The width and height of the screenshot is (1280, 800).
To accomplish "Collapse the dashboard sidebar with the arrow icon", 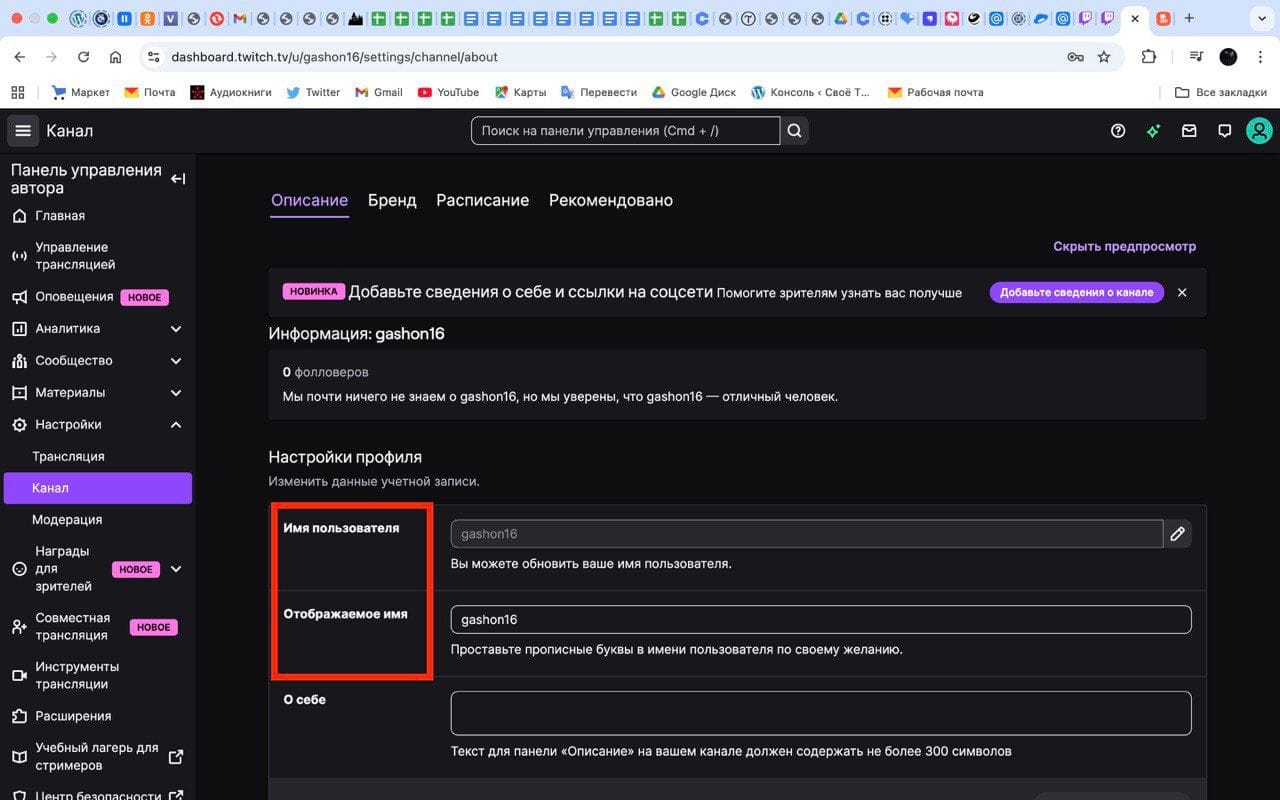I will tap(180, 178).
